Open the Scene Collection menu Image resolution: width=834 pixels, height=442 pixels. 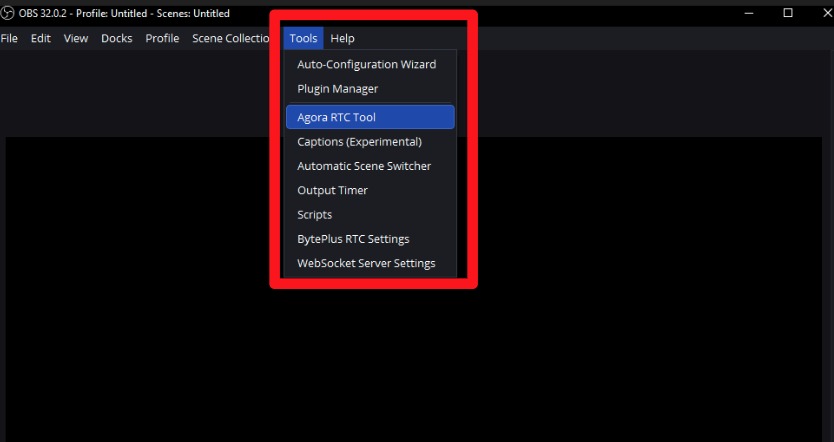point(231,38)
